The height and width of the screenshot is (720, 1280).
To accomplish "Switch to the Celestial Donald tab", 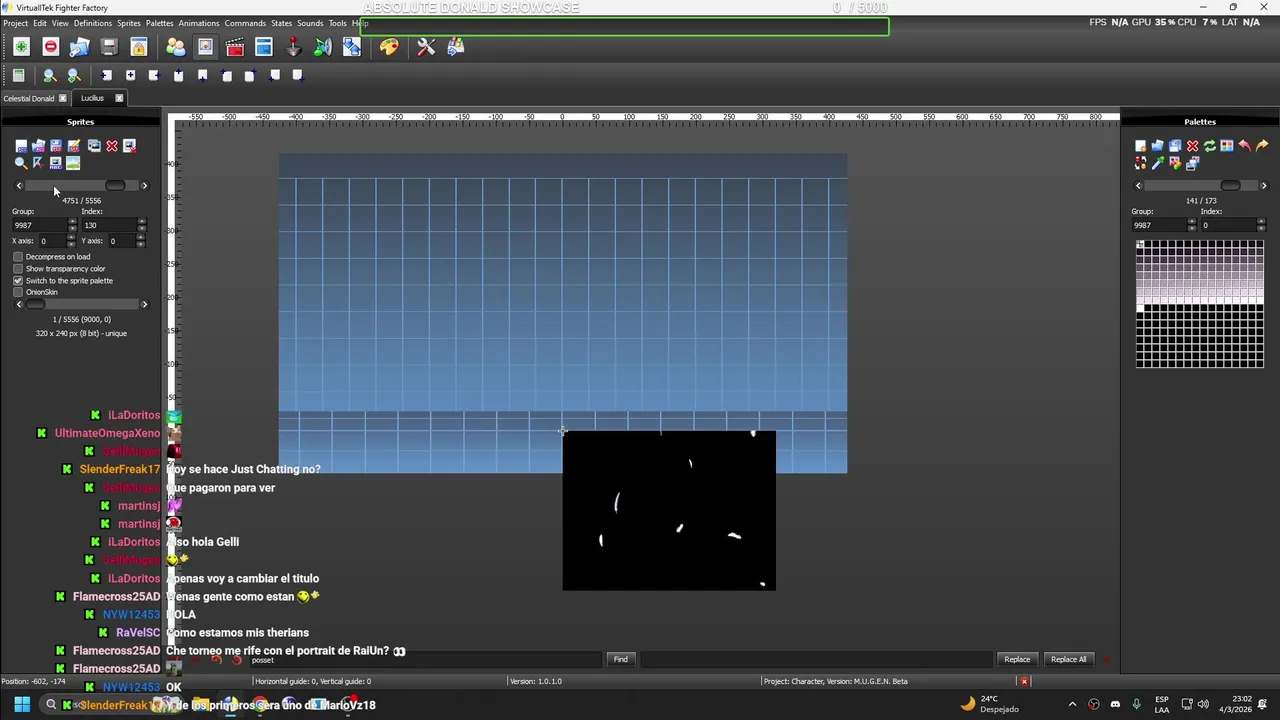I will (x=28, y=98).
